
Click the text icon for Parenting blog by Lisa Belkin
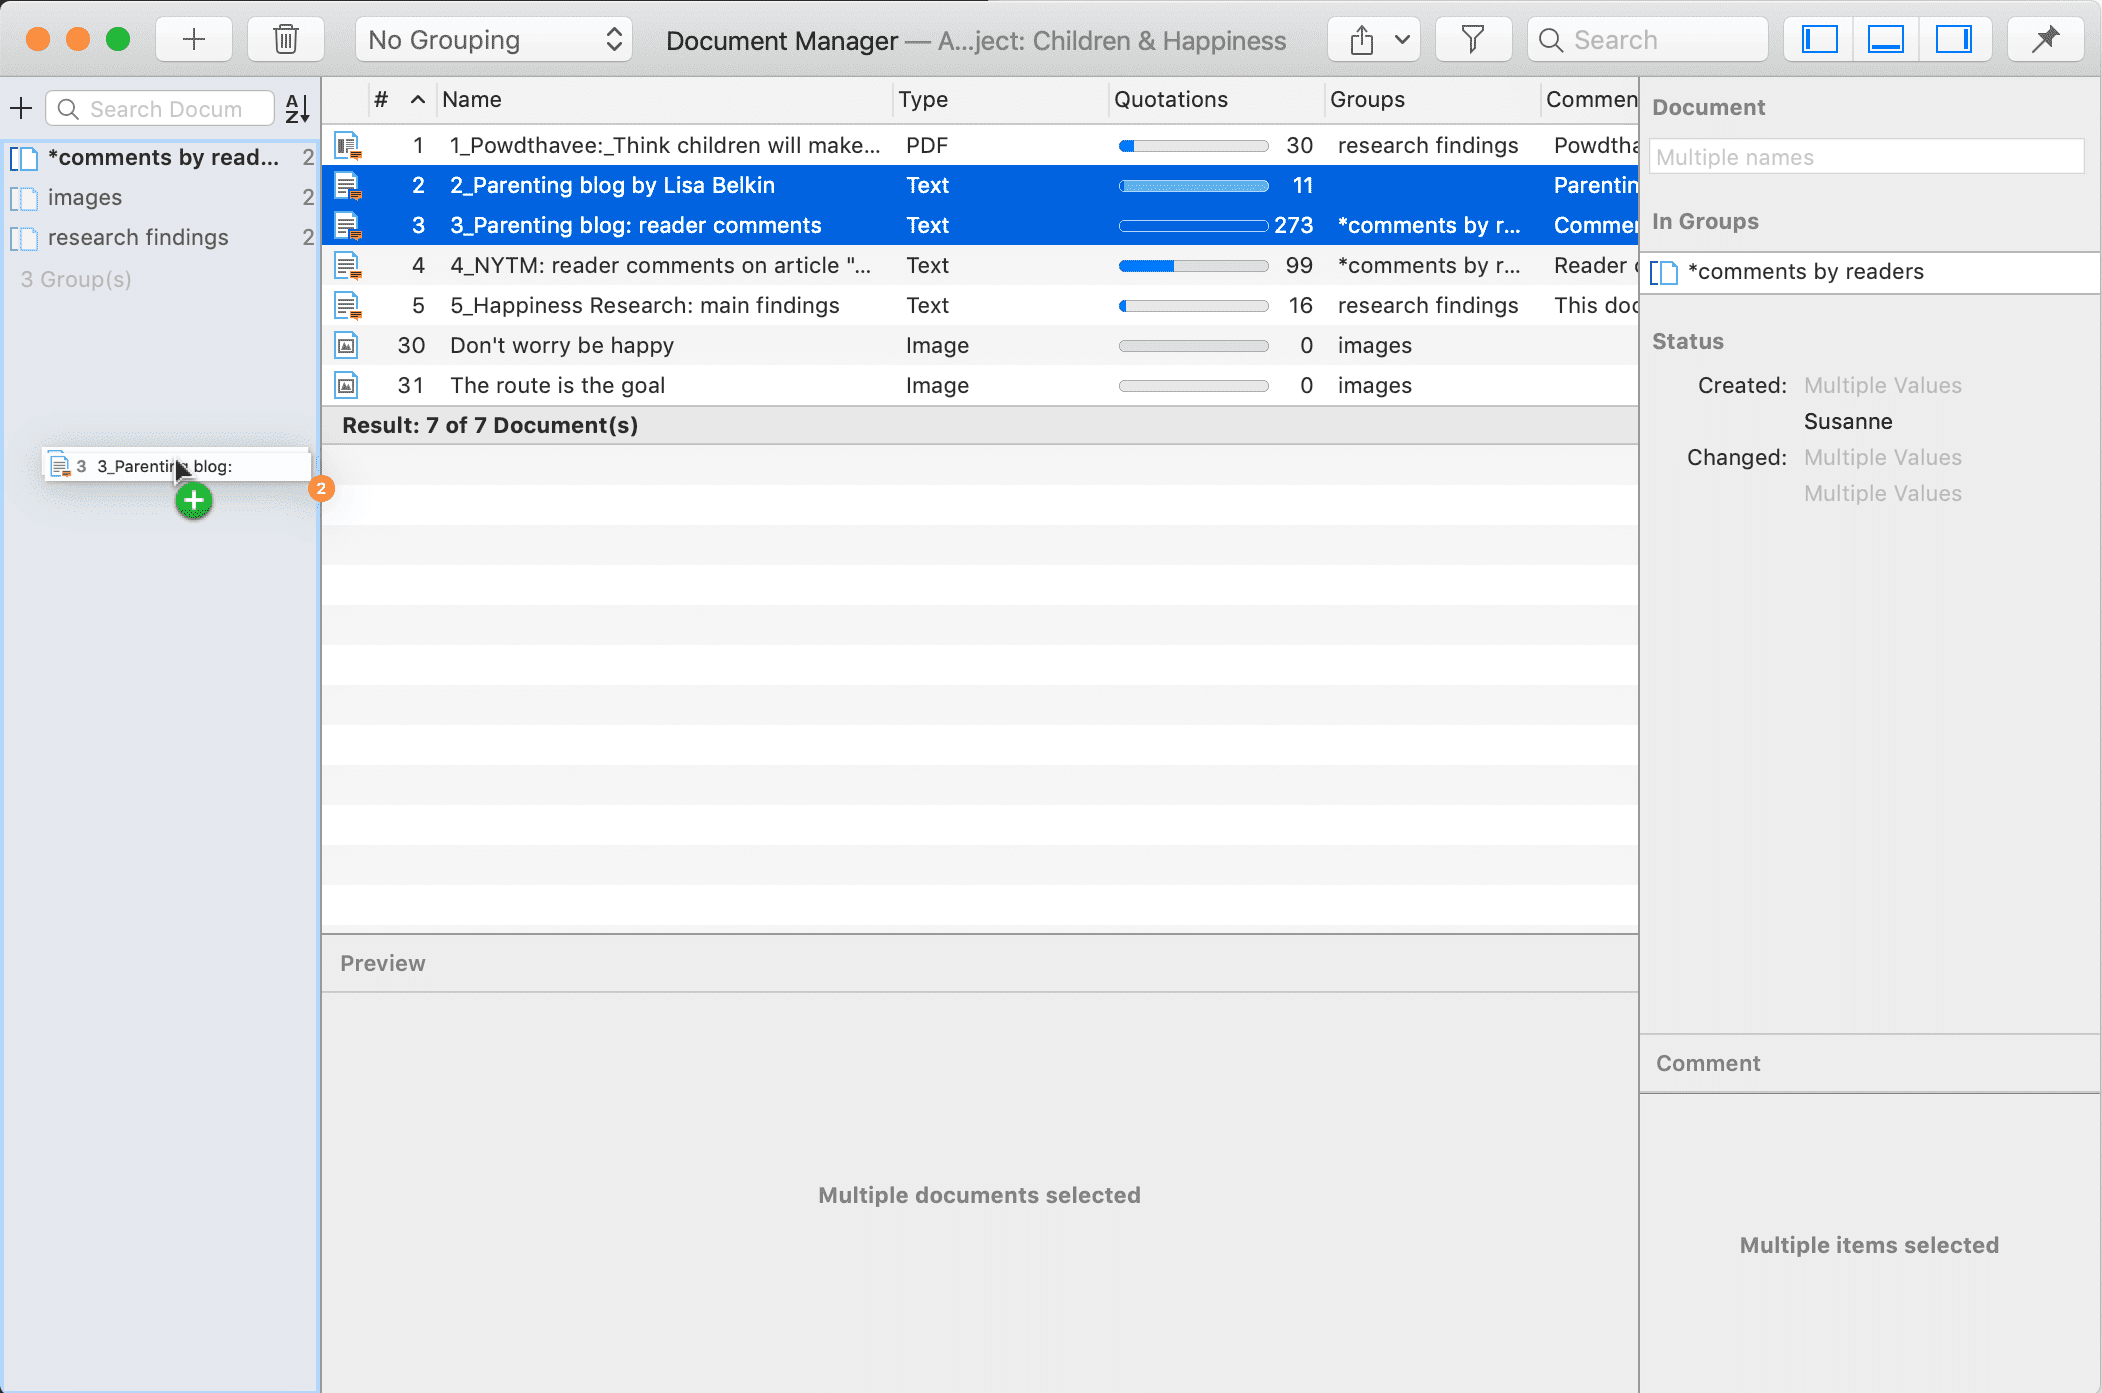347,185
